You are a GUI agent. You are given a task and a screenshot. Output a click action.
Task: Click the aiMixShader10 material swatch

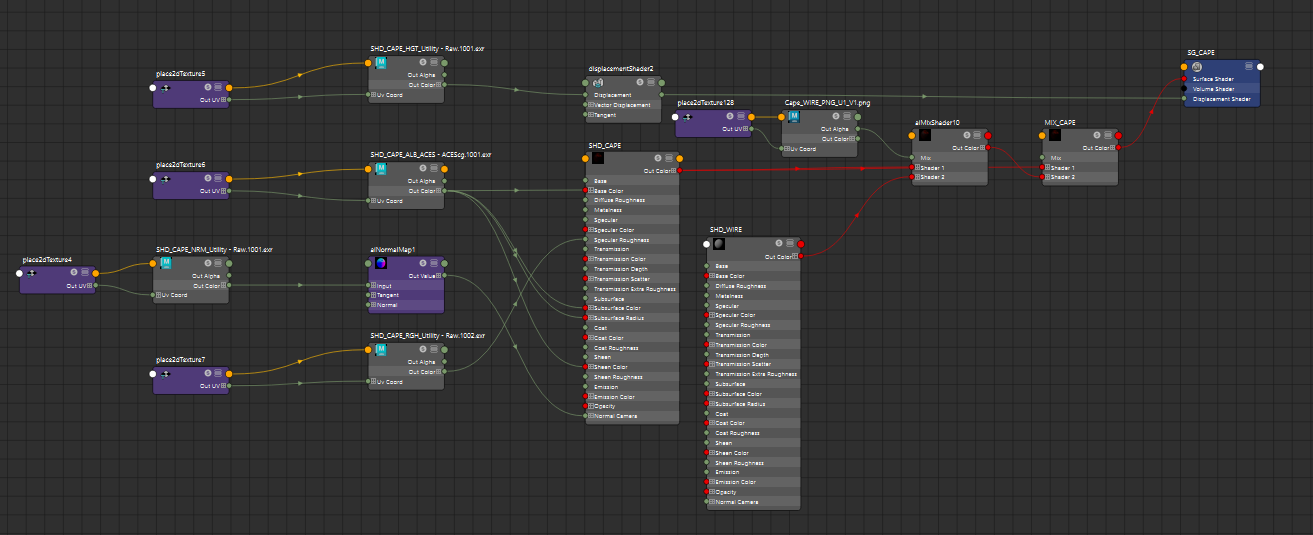click(x=925, y=134)
